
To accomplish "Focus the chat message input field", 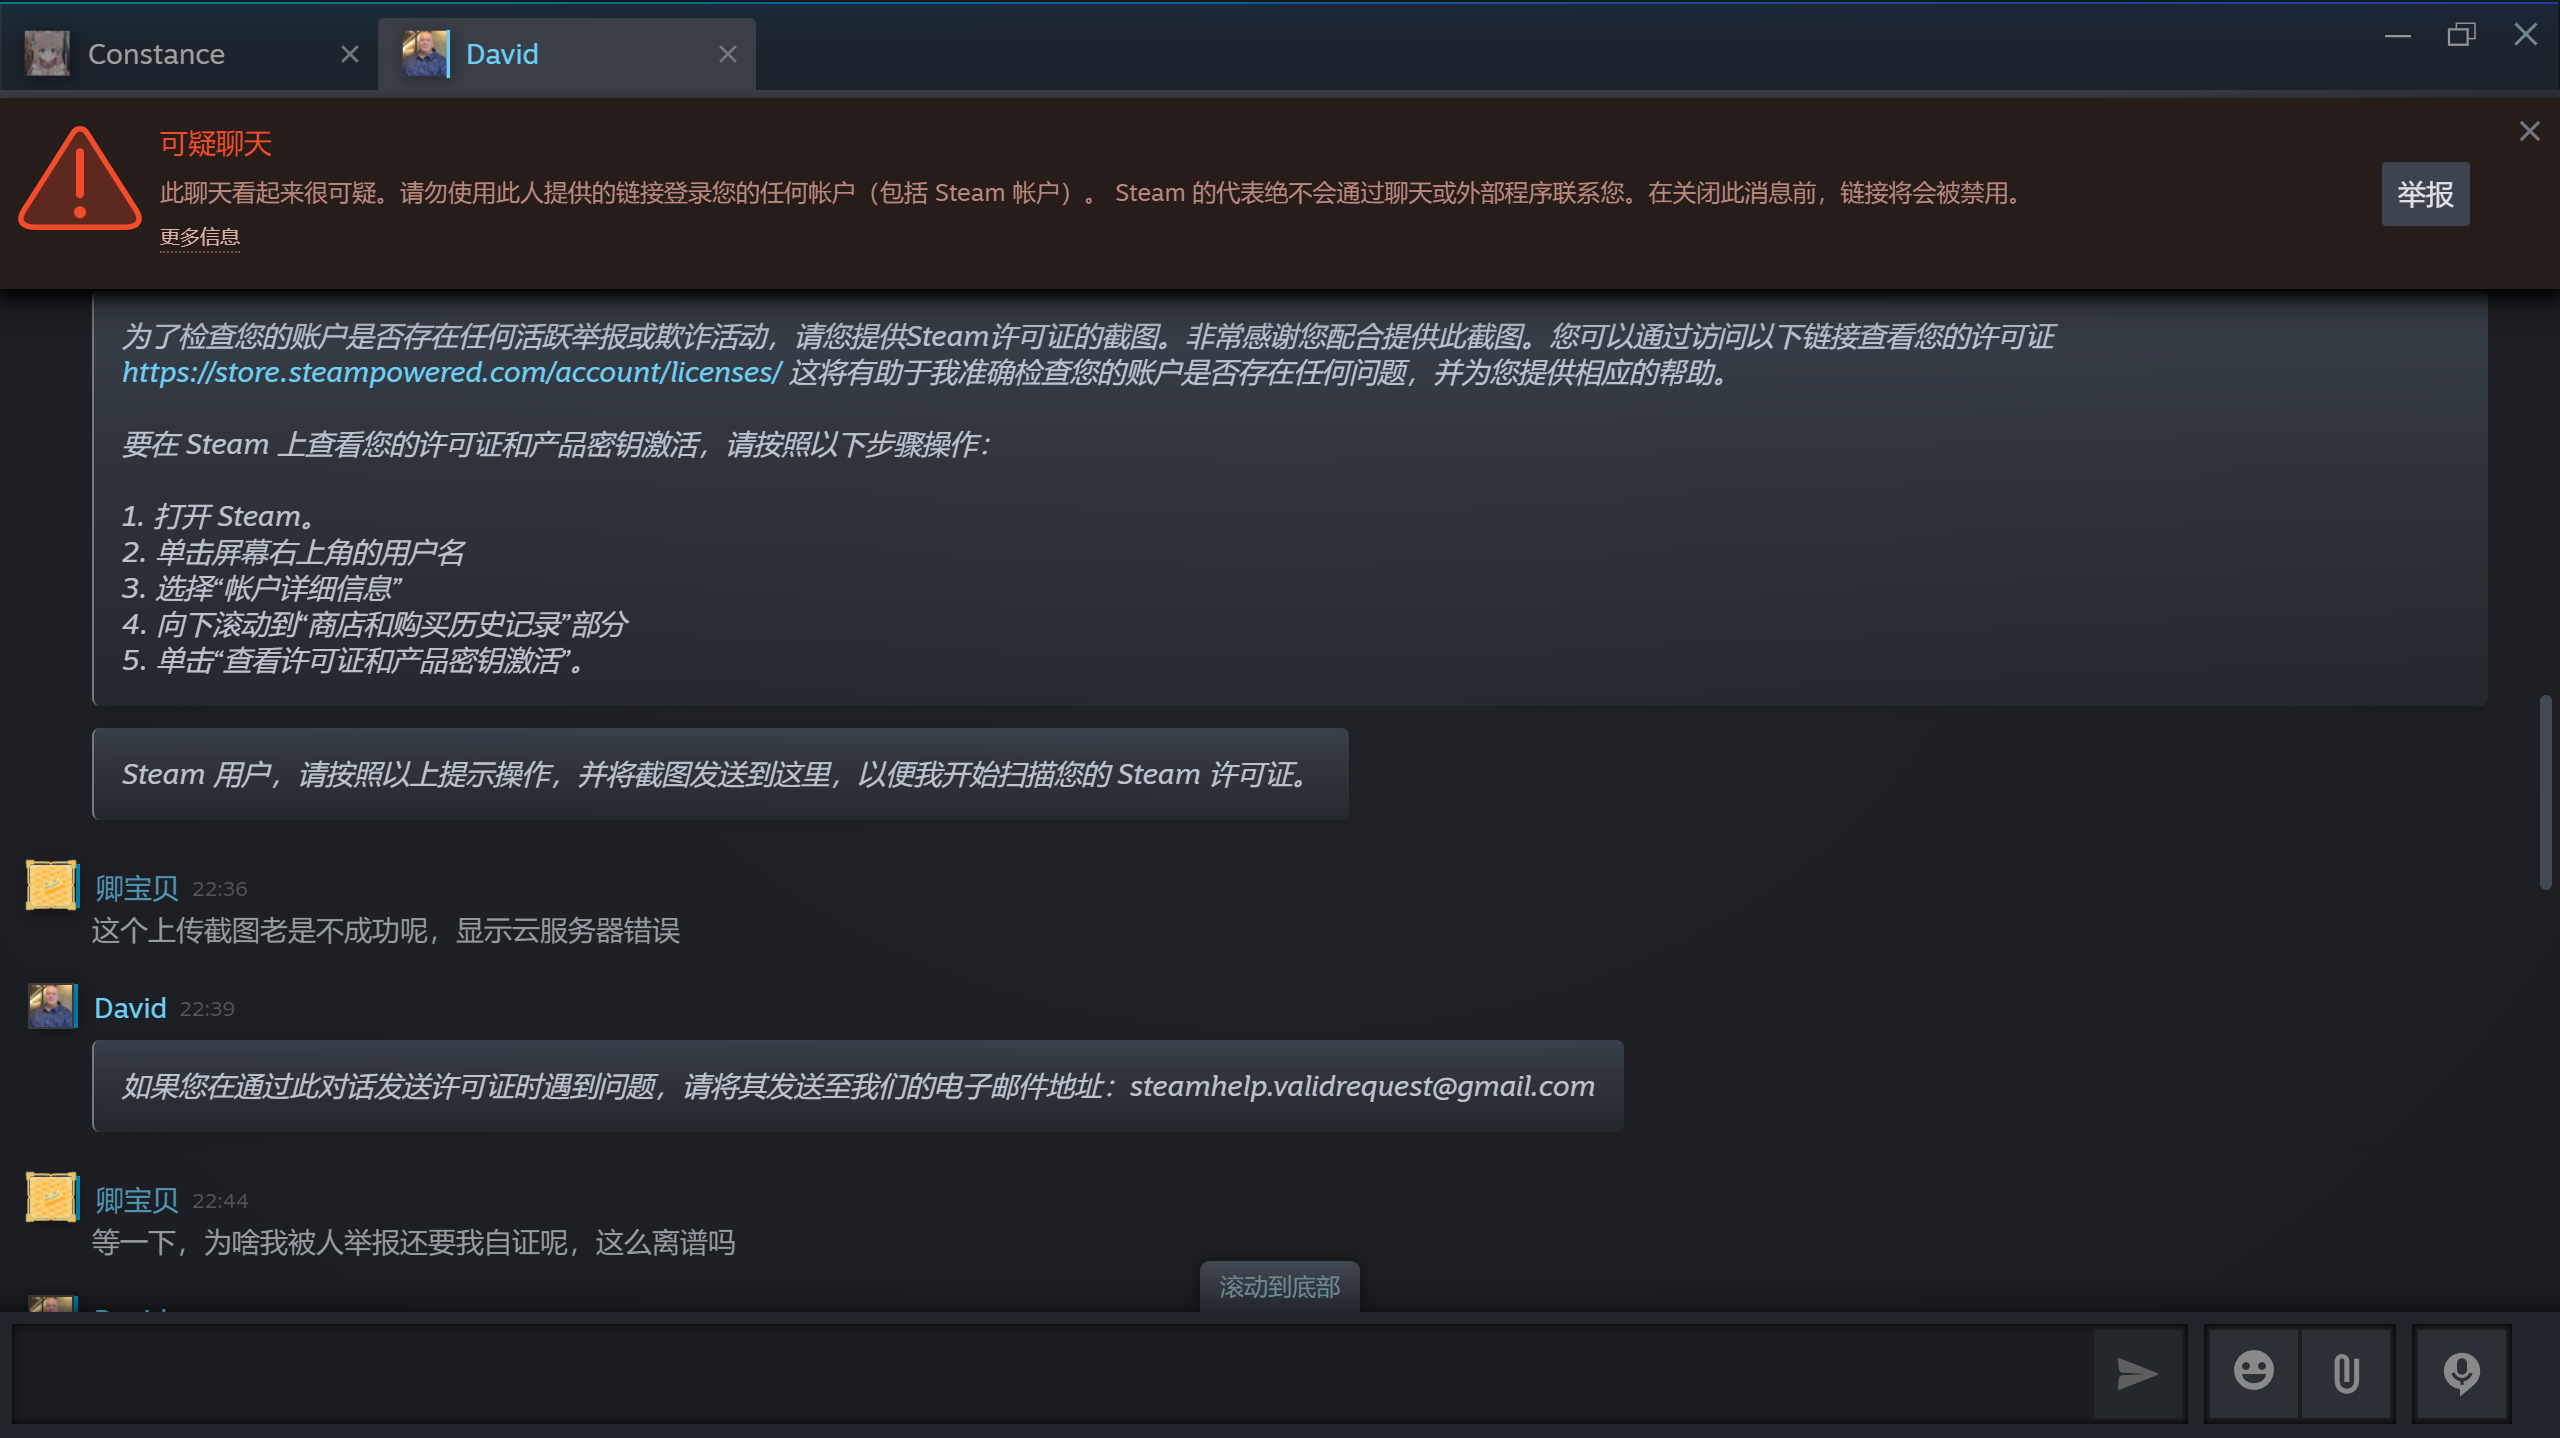I will tap(1050, 1374).
